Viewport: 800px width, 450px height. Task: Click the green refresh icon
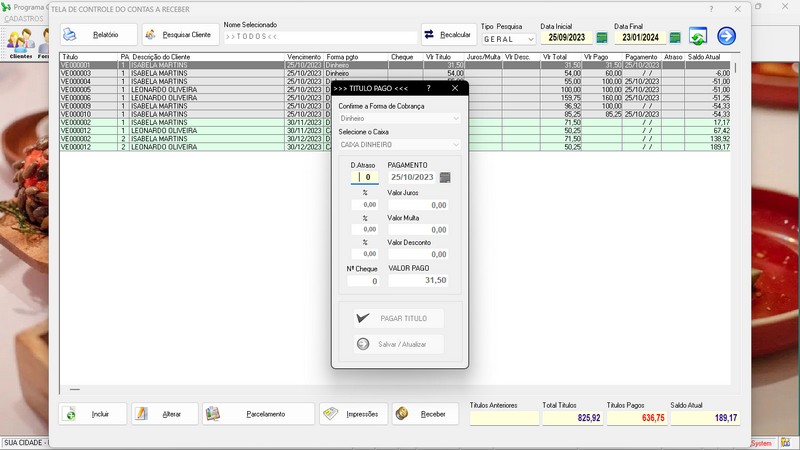[698, 37]
